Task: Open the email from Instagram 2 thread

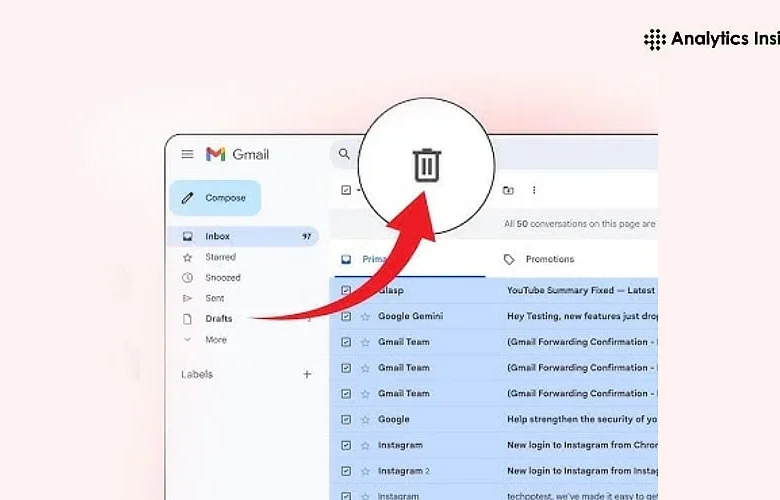Action: (x=403, y=471)
